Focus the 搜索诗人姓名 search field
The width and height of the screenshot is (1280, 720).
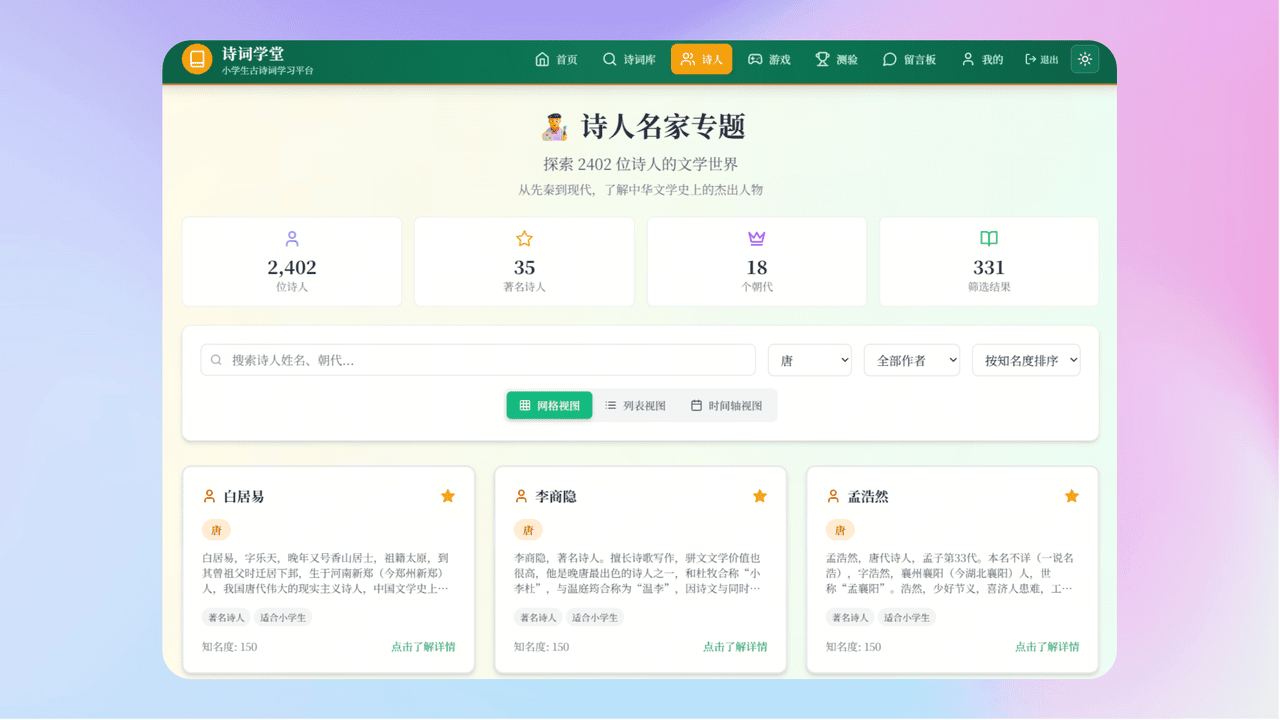478,360
